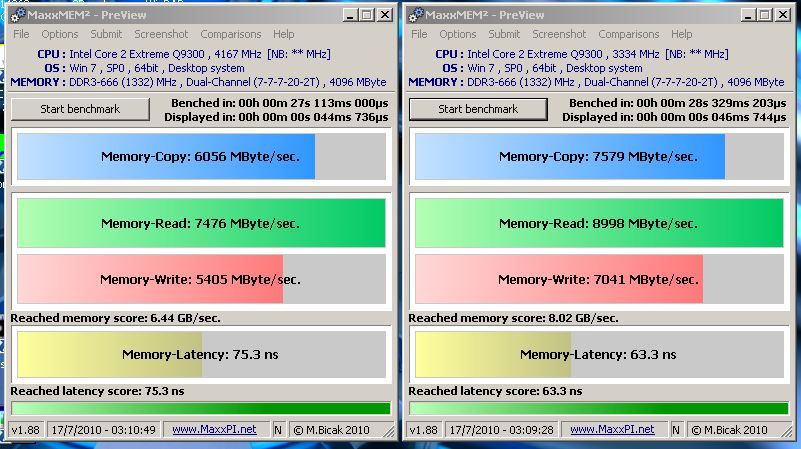Click the gear app icon in right title bar
Viewport: 801px width, 449px height.
(x=416, y=15)
